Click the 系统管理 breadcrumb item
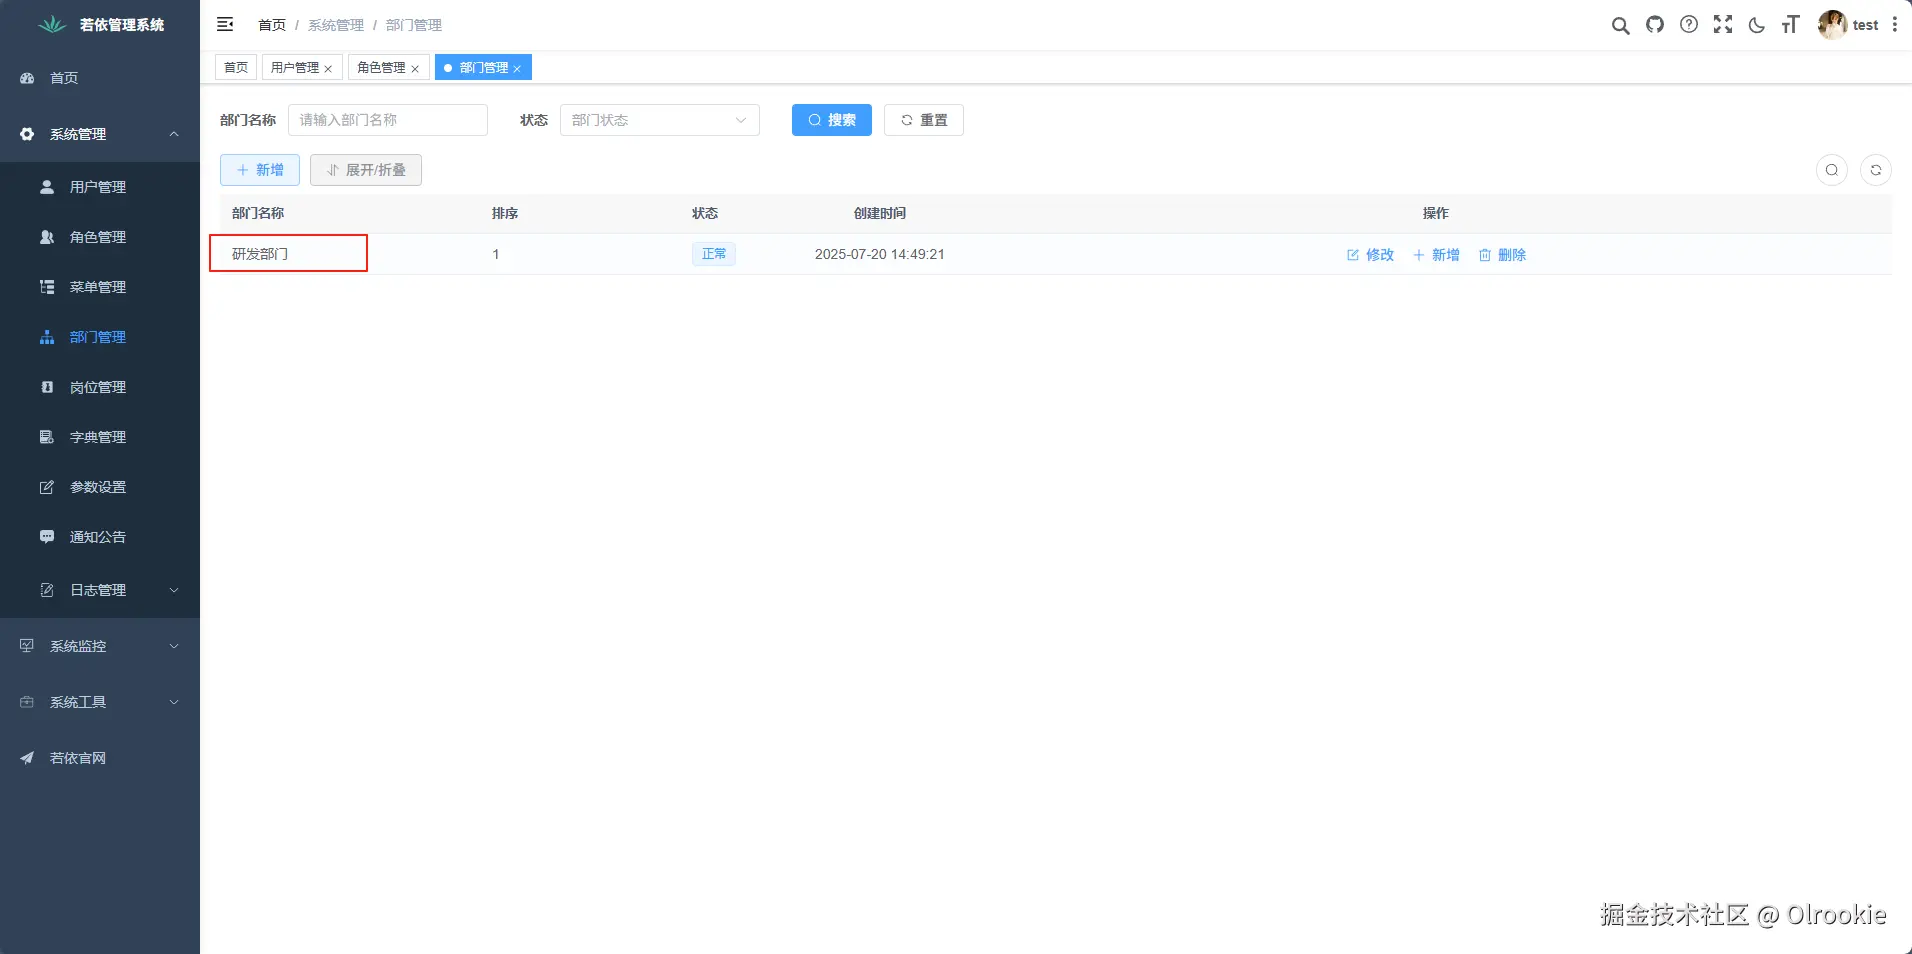The width and height of the screenshot is (1912, 954). [336, 25]
